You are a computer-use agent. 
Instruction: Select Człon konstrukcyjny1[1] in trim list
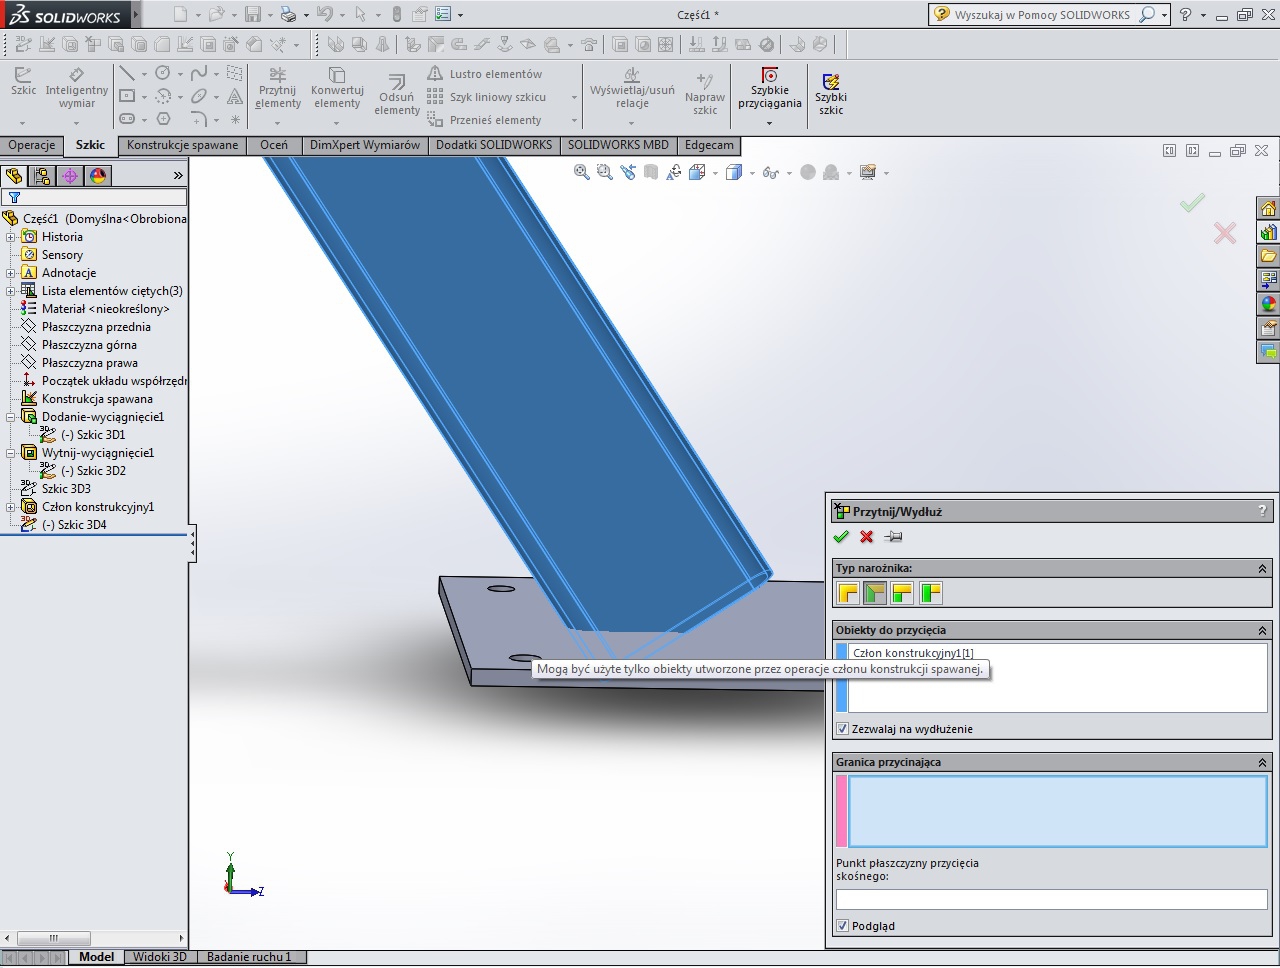(913, 653)
